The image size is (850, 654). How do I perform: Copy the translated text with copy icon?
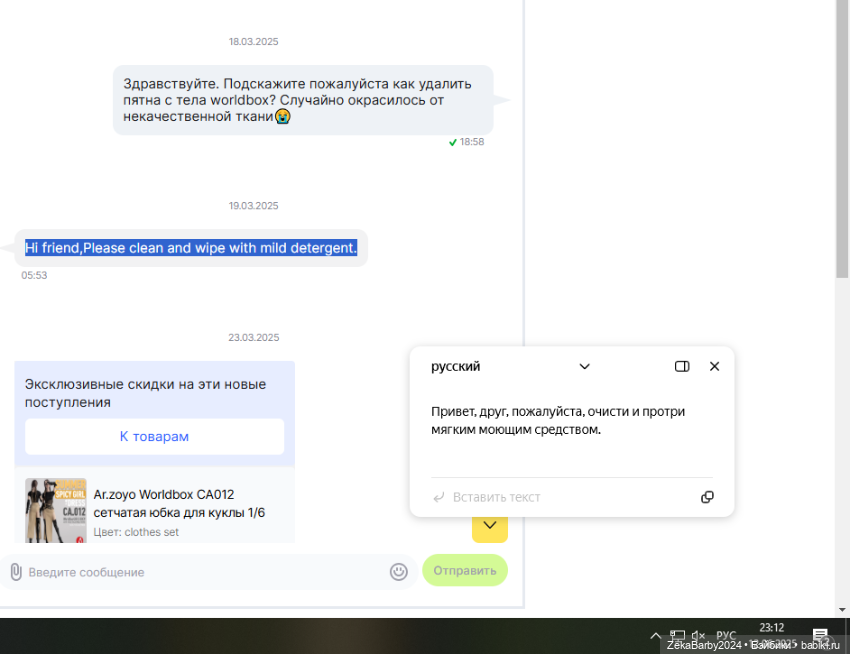click(707, 497)
